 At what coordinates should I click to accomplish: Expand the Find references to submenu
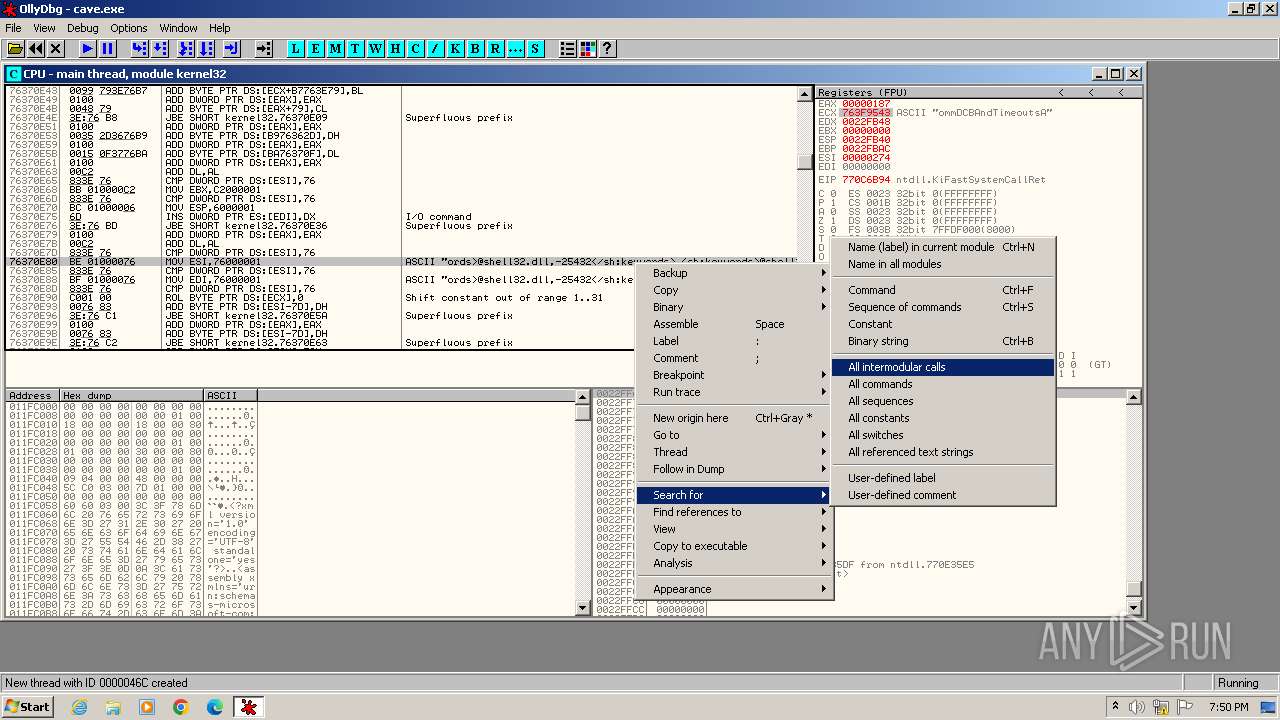point(734,512)
